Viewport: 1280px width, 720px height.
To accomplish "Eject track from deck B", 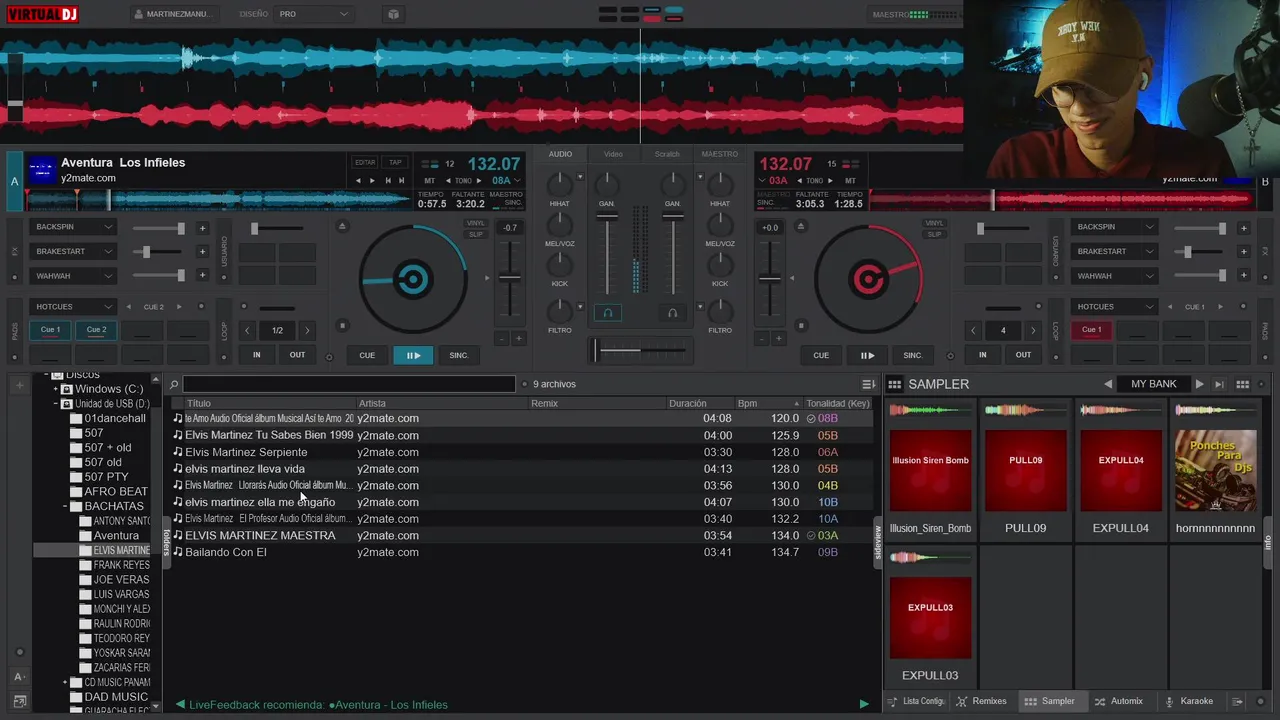I will [800, 226].
